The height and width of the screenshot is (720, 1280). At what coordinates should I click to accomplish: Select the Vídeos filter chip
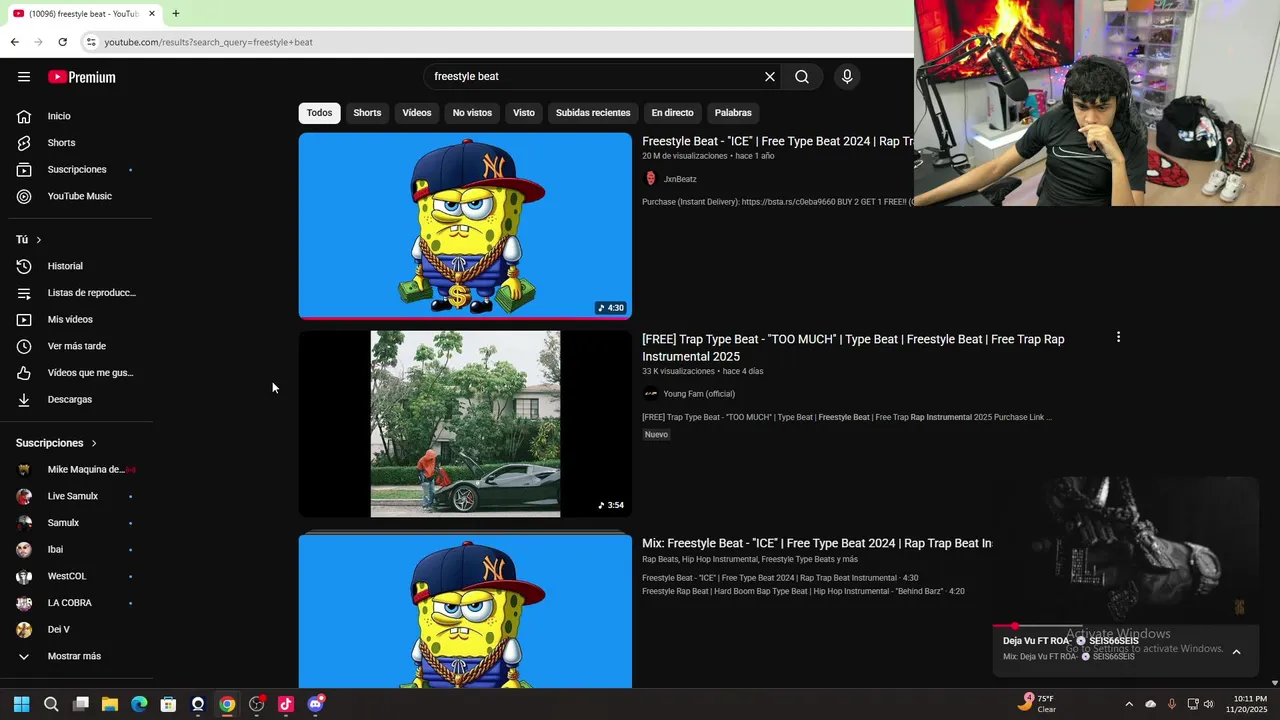pos(417,113)
